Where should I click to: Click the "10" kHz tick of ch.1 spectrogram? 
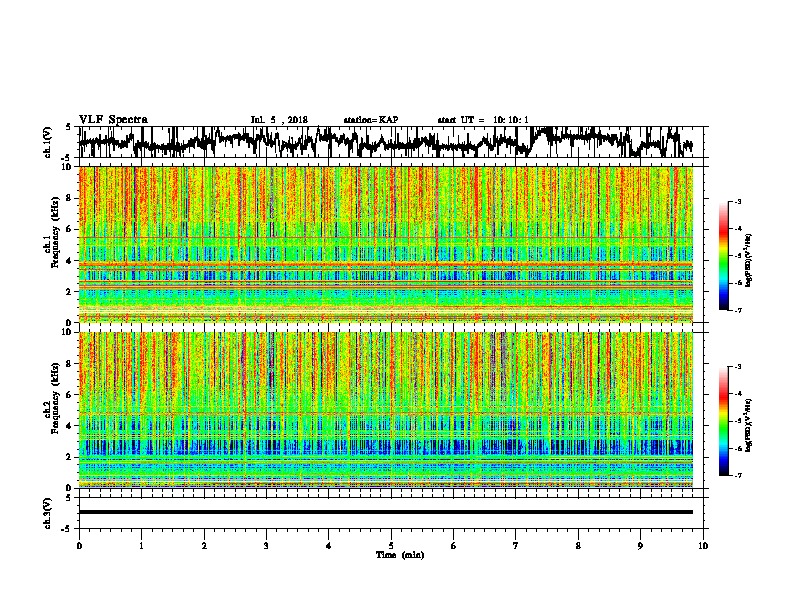(69, 167)
